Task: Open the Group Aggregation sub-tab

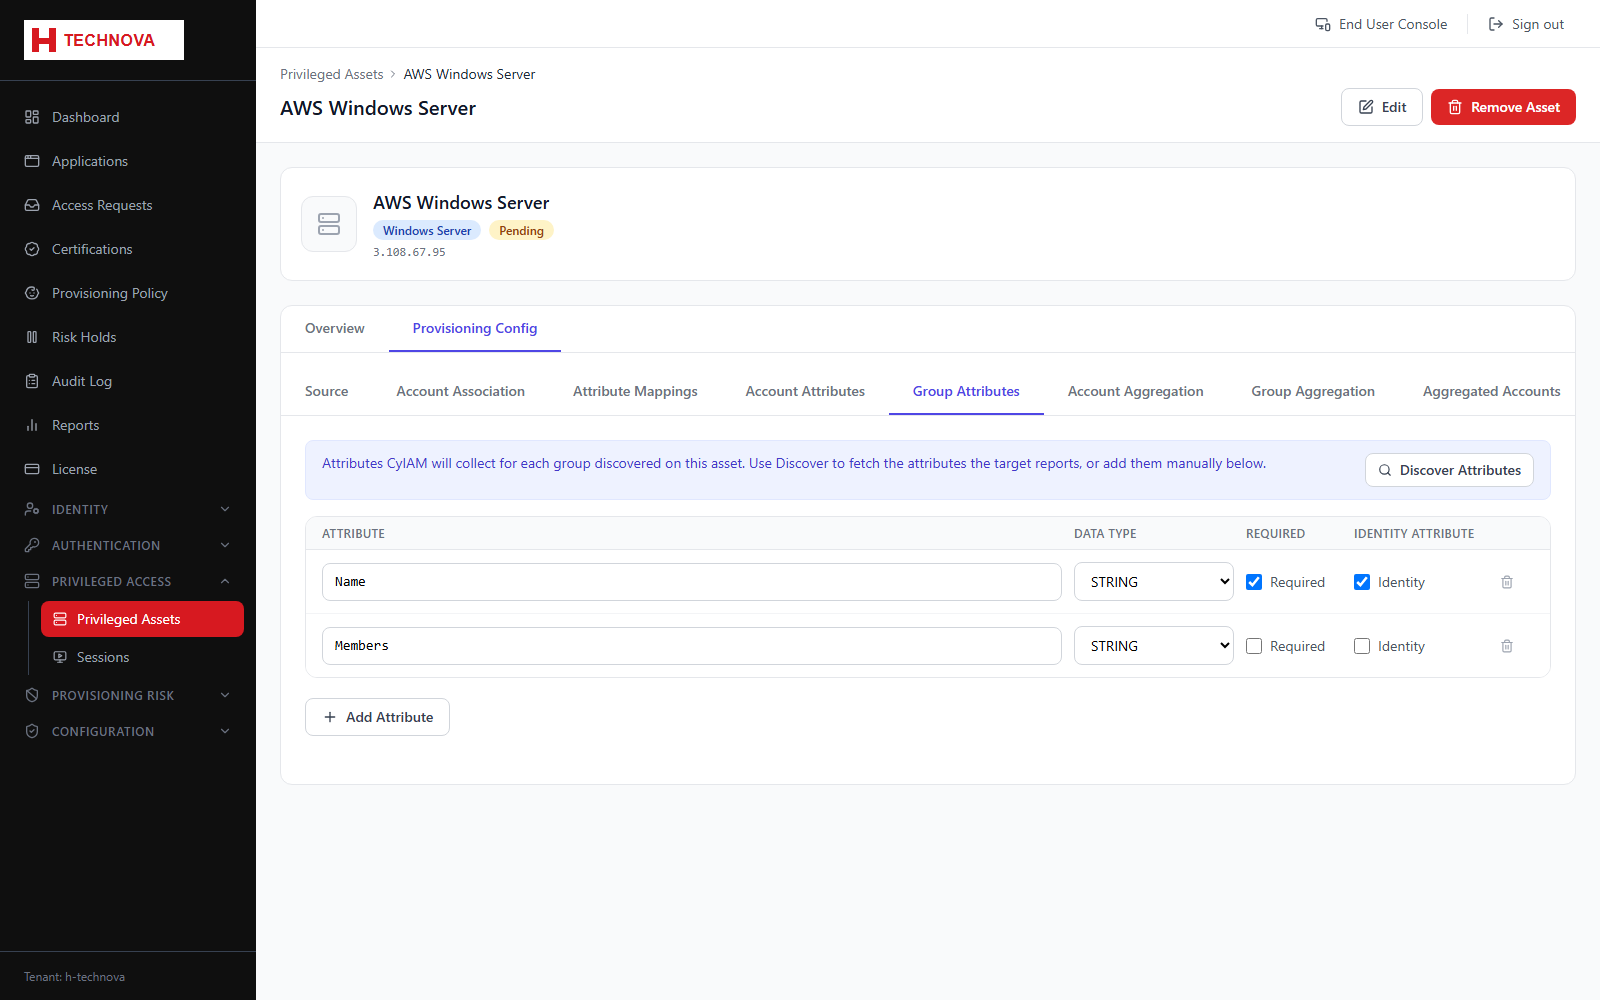Action: pos(1313,391)
